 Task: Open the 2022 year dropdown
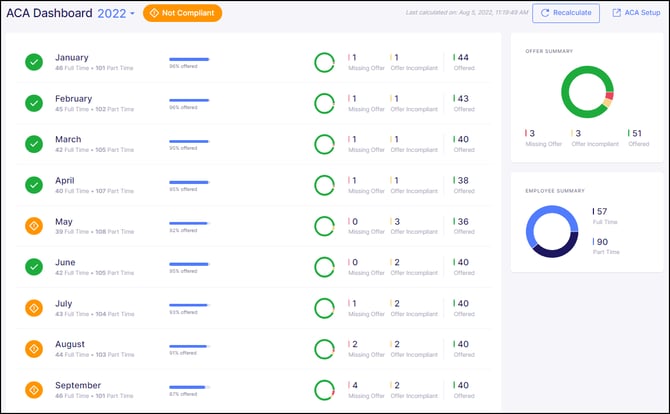click(x=116, y=13)
